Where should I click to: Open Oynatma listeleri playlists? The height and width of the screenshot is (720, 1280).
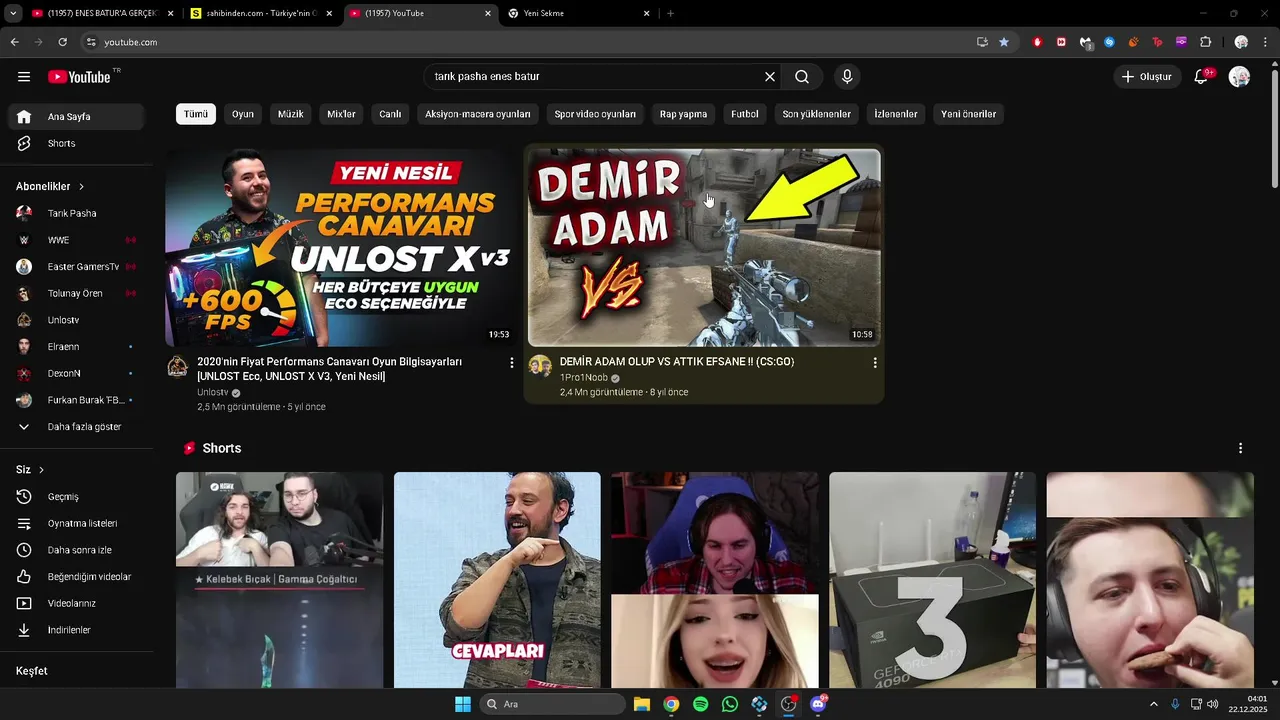tap(76, 524)
